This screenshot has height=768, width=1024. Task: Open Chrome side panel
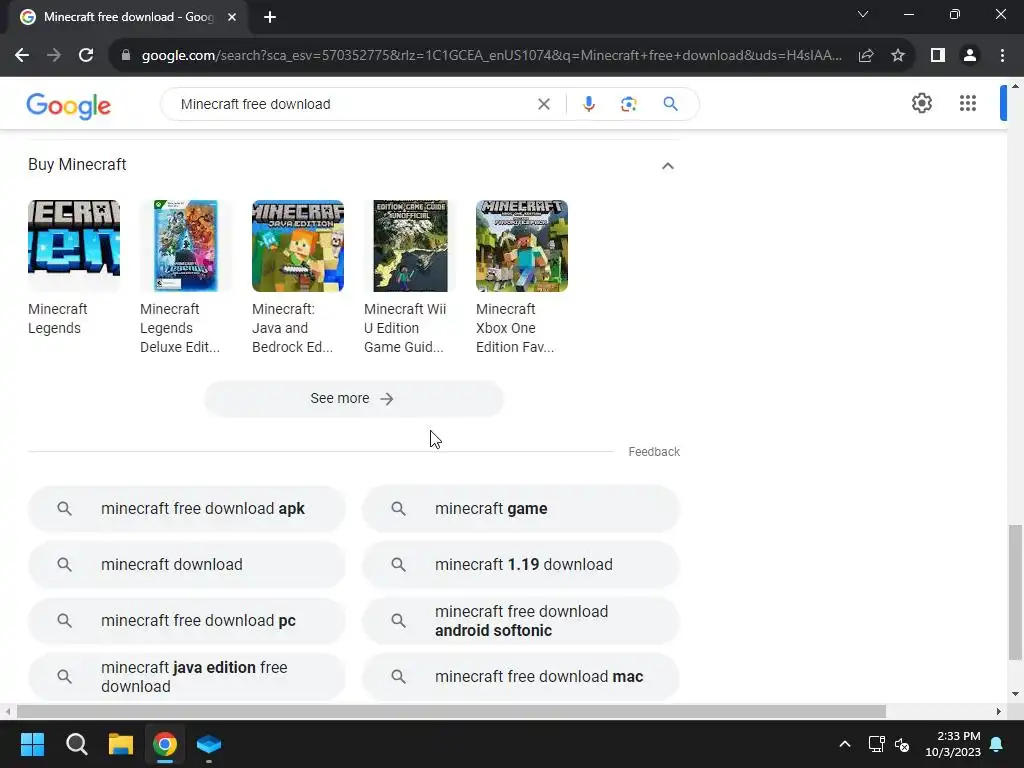pos(938,56)
